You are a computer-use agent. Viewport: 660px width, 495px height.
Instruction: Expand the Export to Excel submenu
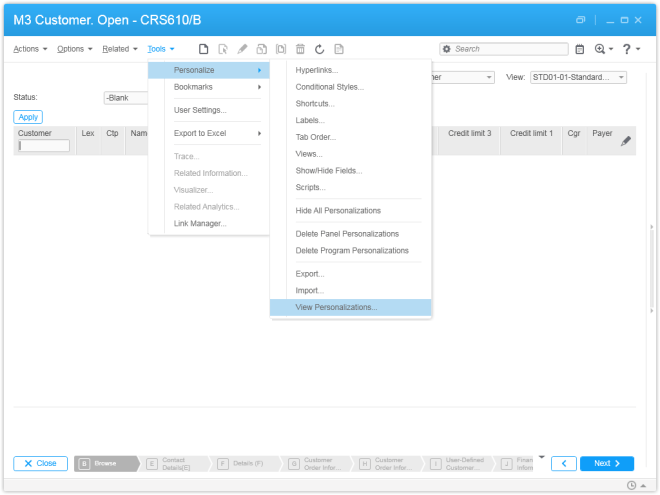tap(209, 133)
